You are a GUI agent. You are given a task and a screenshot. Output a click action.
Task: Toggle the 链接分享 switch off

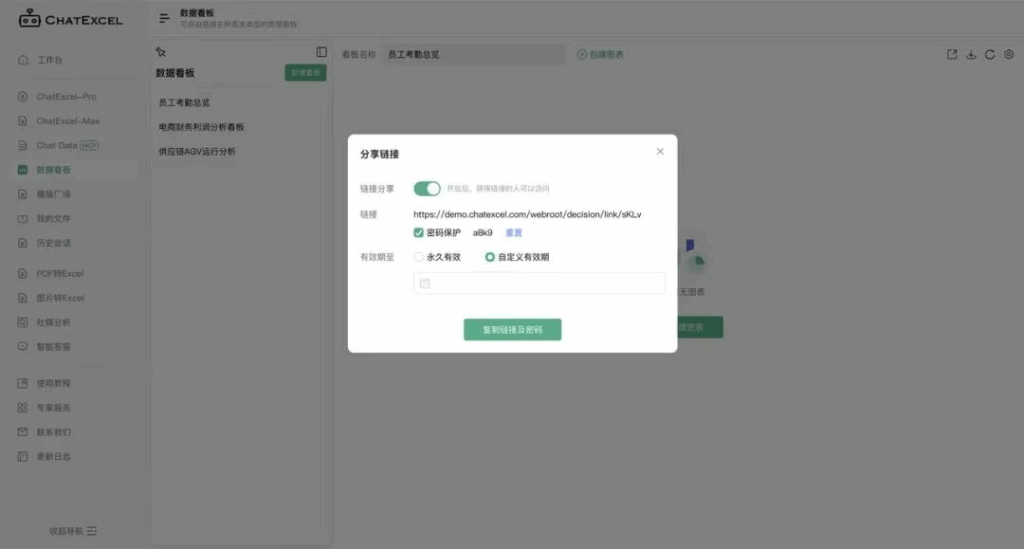426,189
